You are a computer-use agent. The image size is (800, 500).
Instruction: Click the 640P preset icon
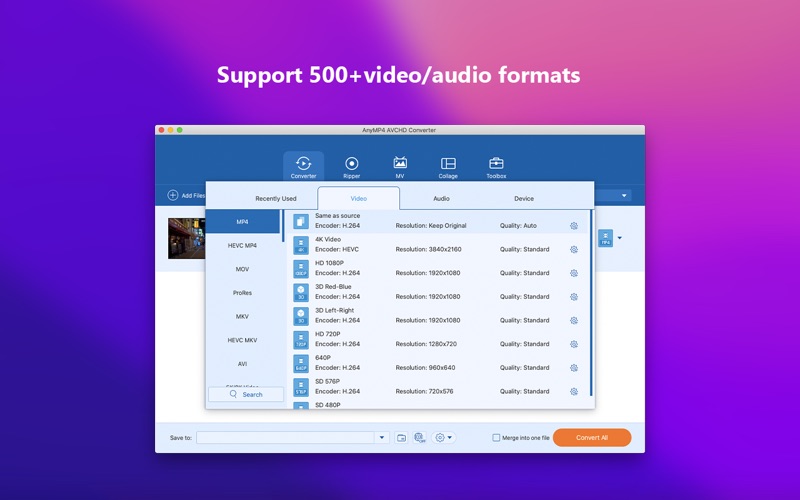coord(301,364)
